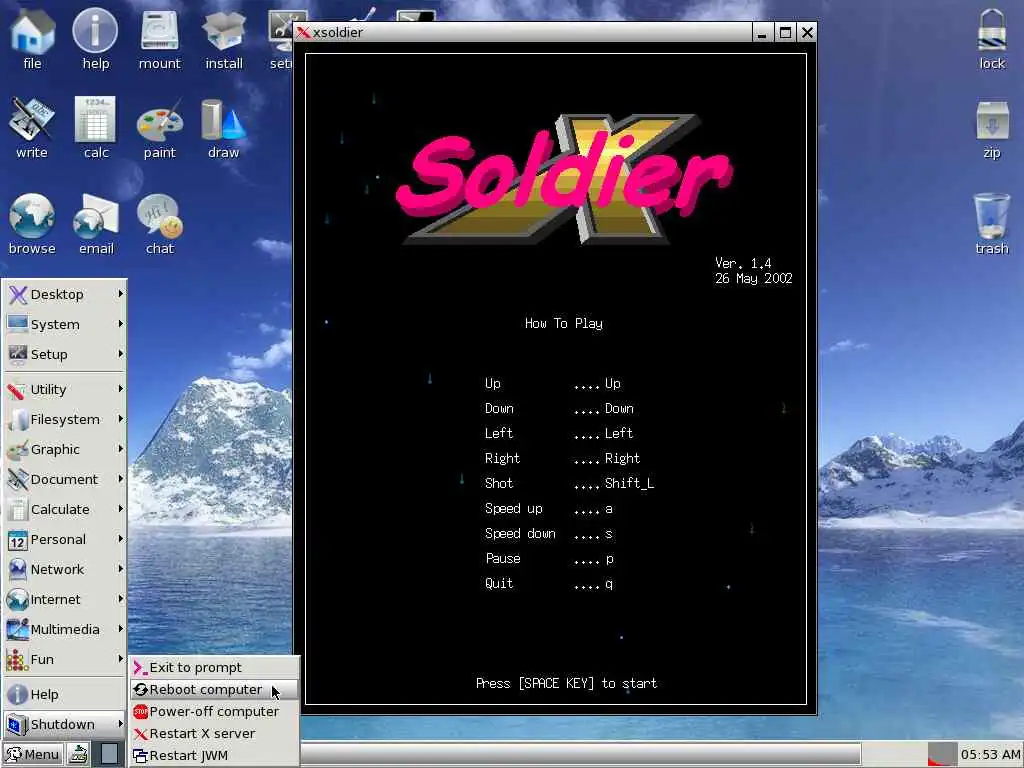Minimize the xsoldier window
The width and height of the screenshot is (1024, 768).
click(761, 32)
